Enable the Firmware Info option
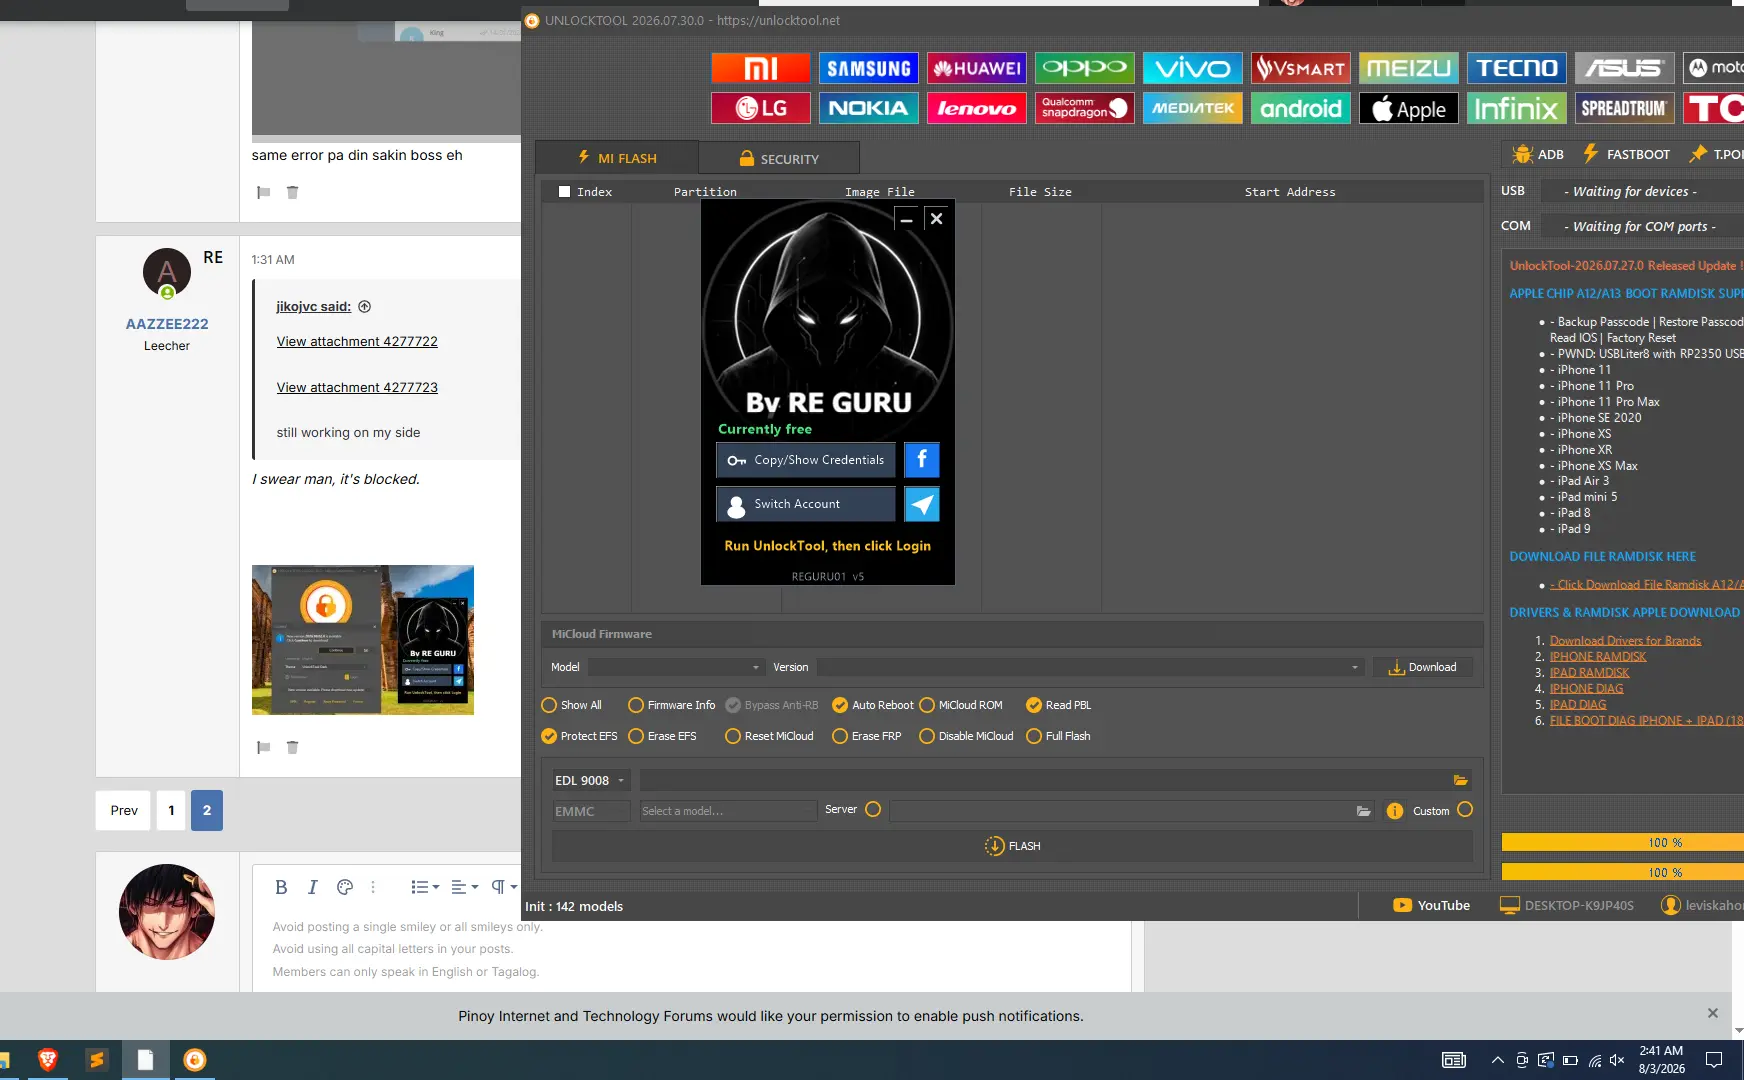The image size is (1744, 1080). (671, 705)
